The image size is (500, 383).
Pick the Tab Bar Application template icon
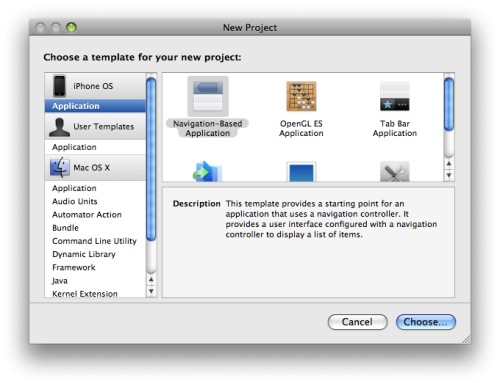point(395,96)
